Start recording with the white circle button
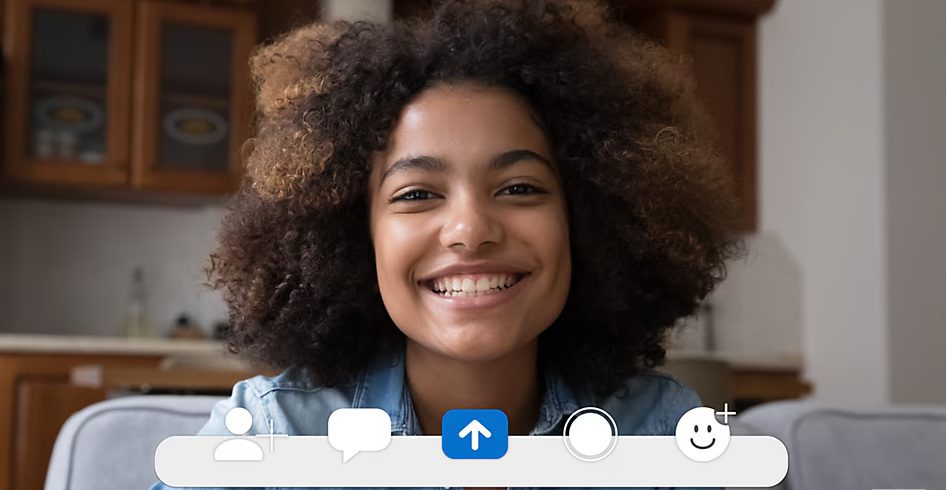The height and width of the screenshot is (490, 947). 590,434
